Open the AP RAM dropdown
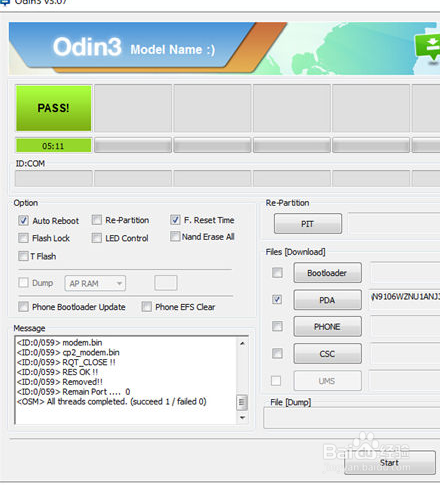 [x=95, y=283]
